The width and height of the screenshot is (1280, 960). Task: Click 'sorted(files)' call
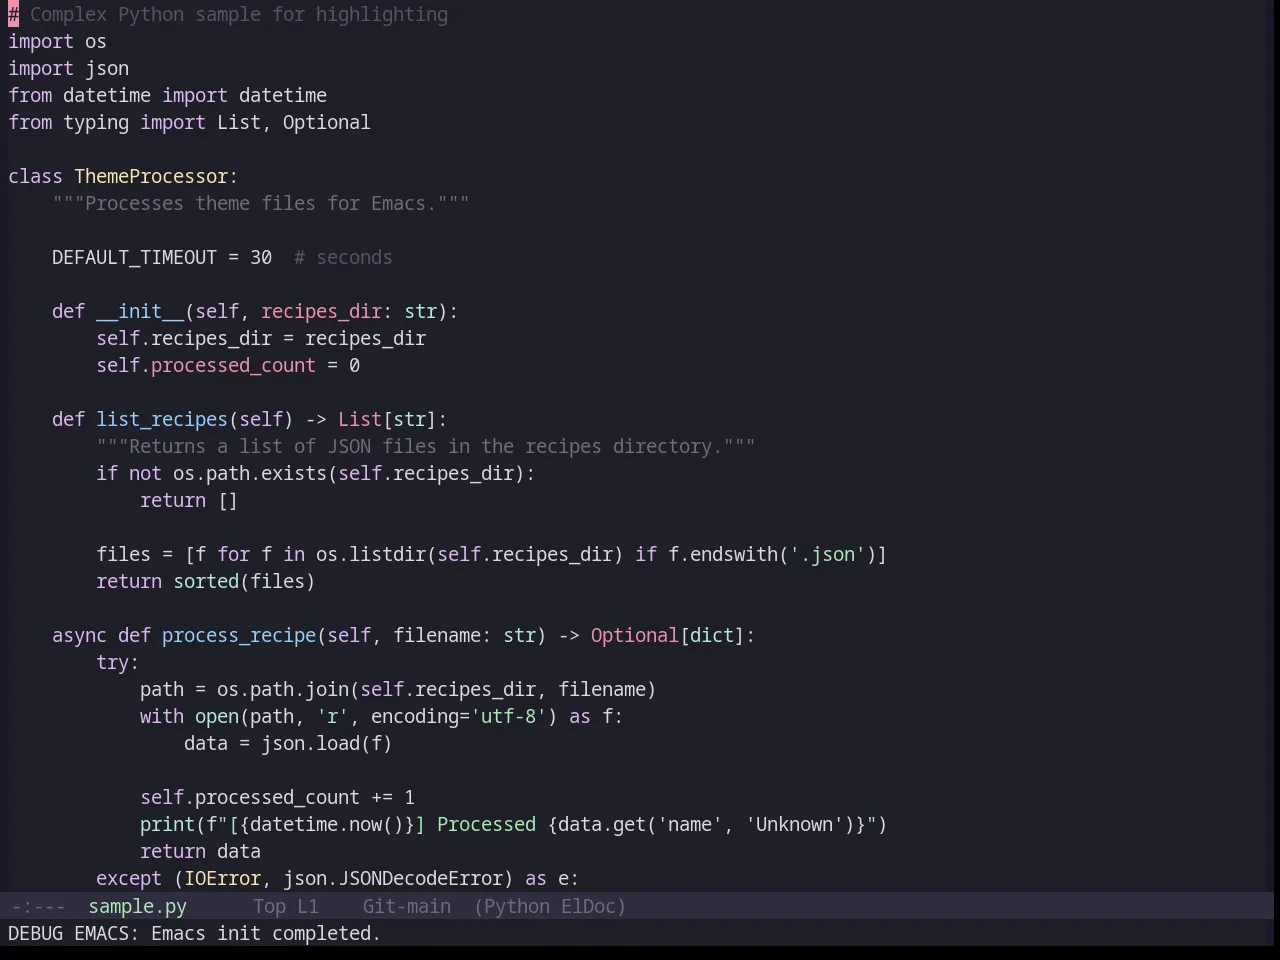(x=244, y=581)
